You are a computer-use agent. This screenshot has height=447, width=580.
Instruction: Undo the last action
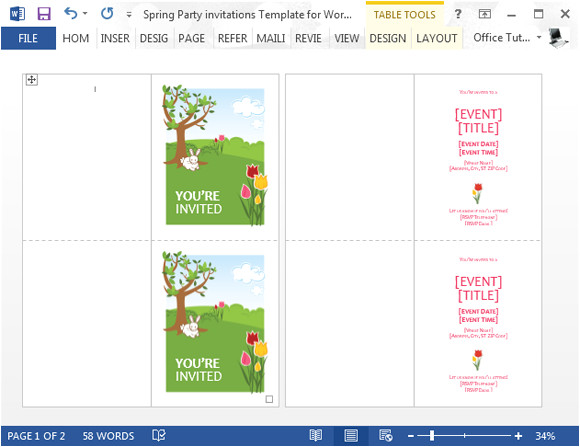[70, 13]
